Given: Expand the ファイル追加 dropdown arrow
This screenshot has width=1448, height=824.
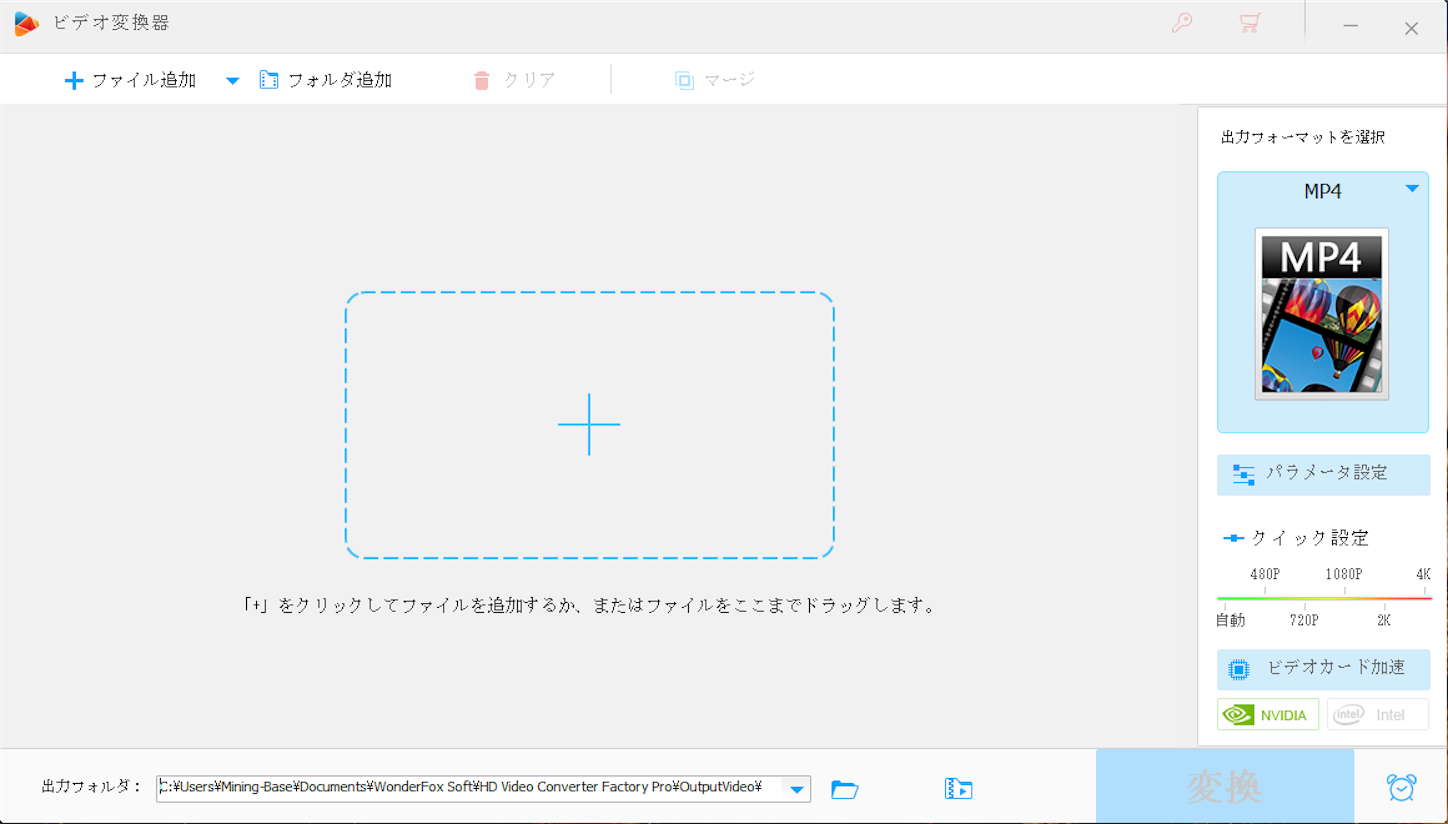Looking at the screenshot, I should pyautogui.click(x=231, y=79).
